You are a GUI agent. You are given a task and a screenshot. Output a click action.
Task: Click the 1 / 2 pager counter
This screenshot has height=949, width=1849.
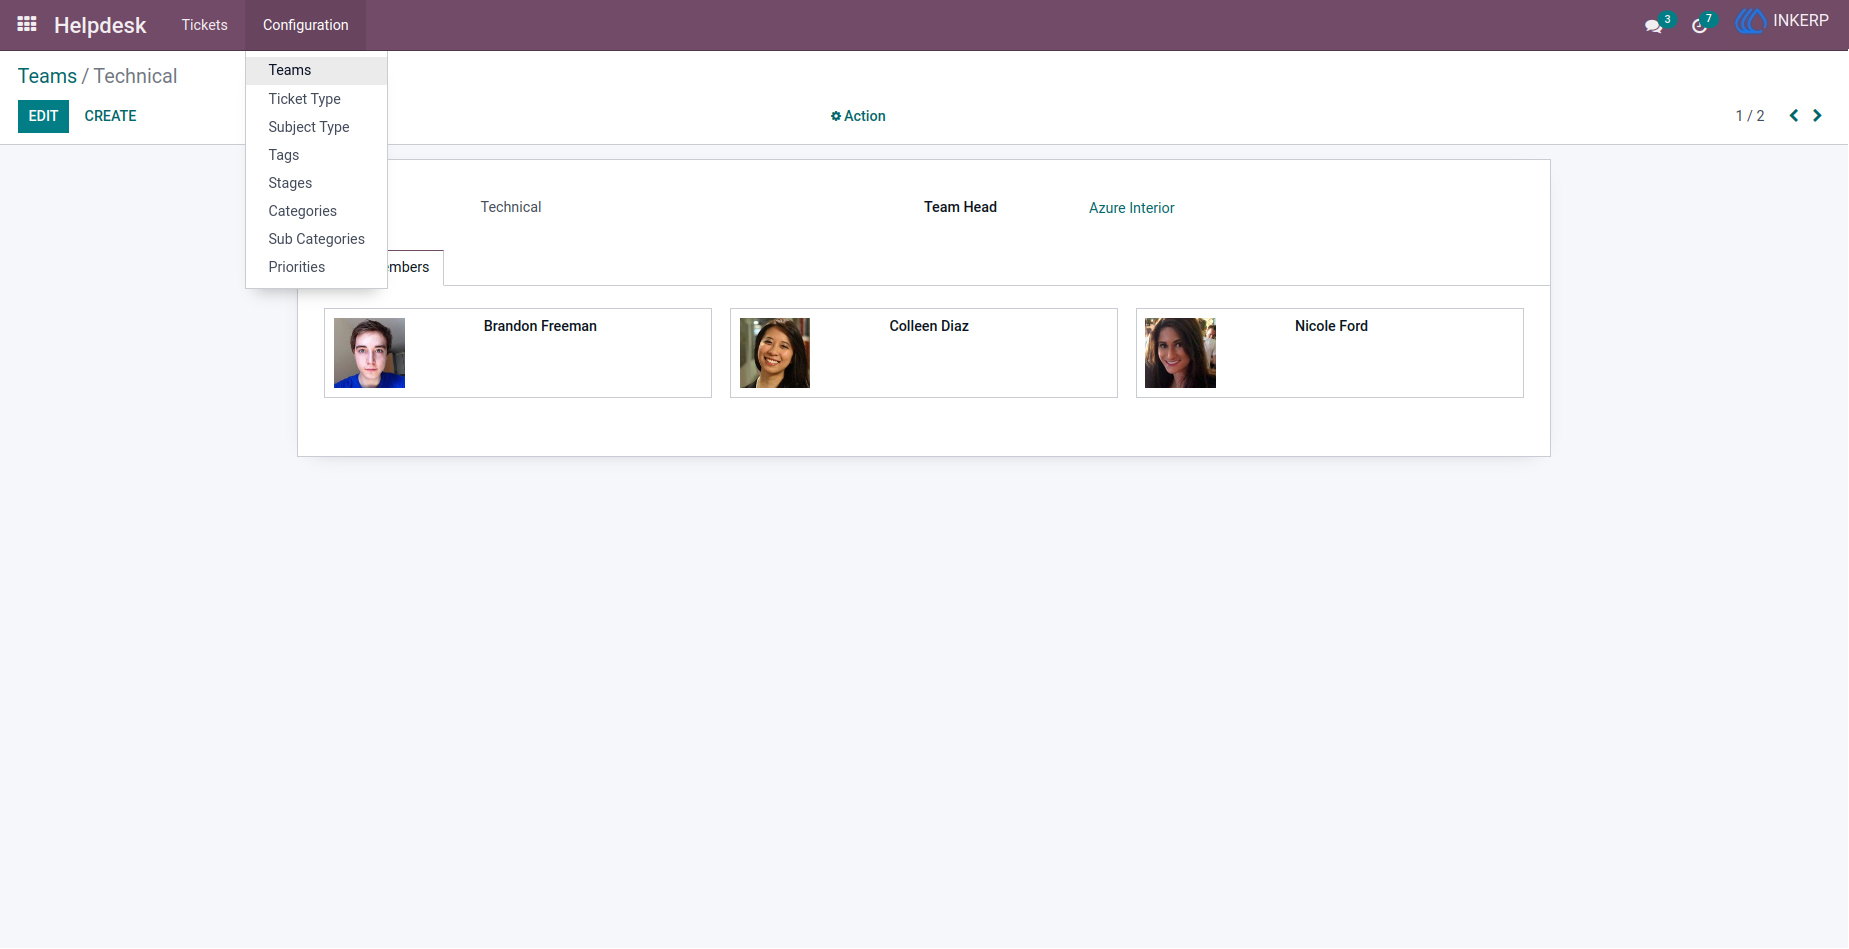[x=1749, y=116]
